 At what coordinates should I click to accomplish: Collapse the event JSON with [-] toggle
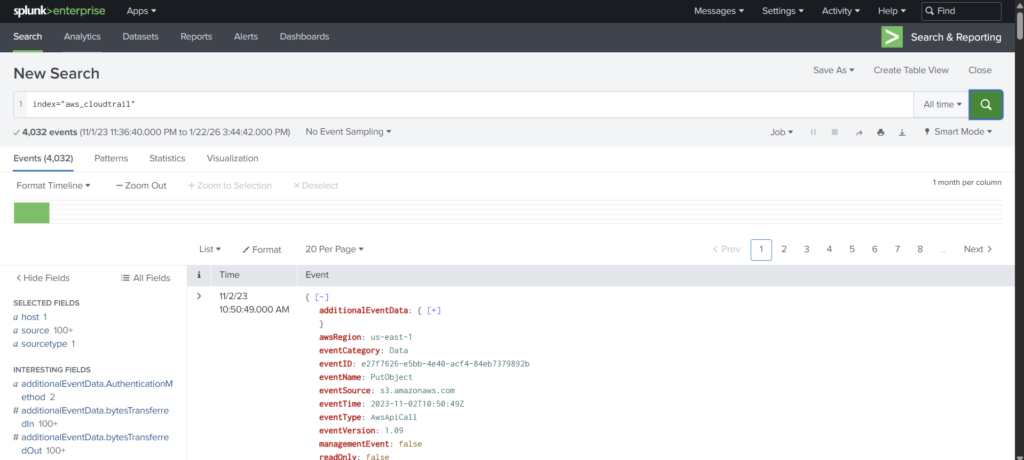click(322, 297)
